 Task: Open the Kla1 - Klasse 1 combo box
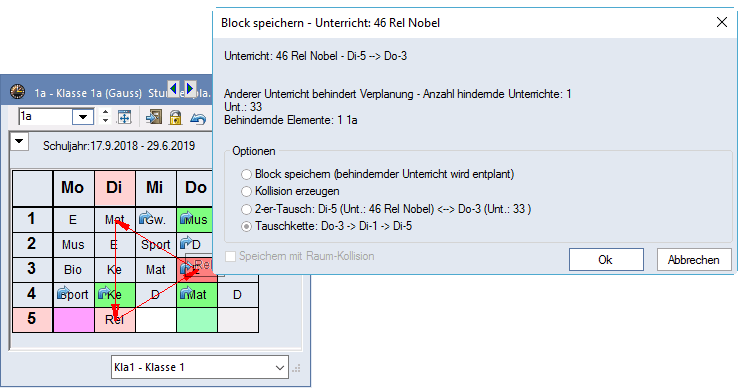[200, 367]
